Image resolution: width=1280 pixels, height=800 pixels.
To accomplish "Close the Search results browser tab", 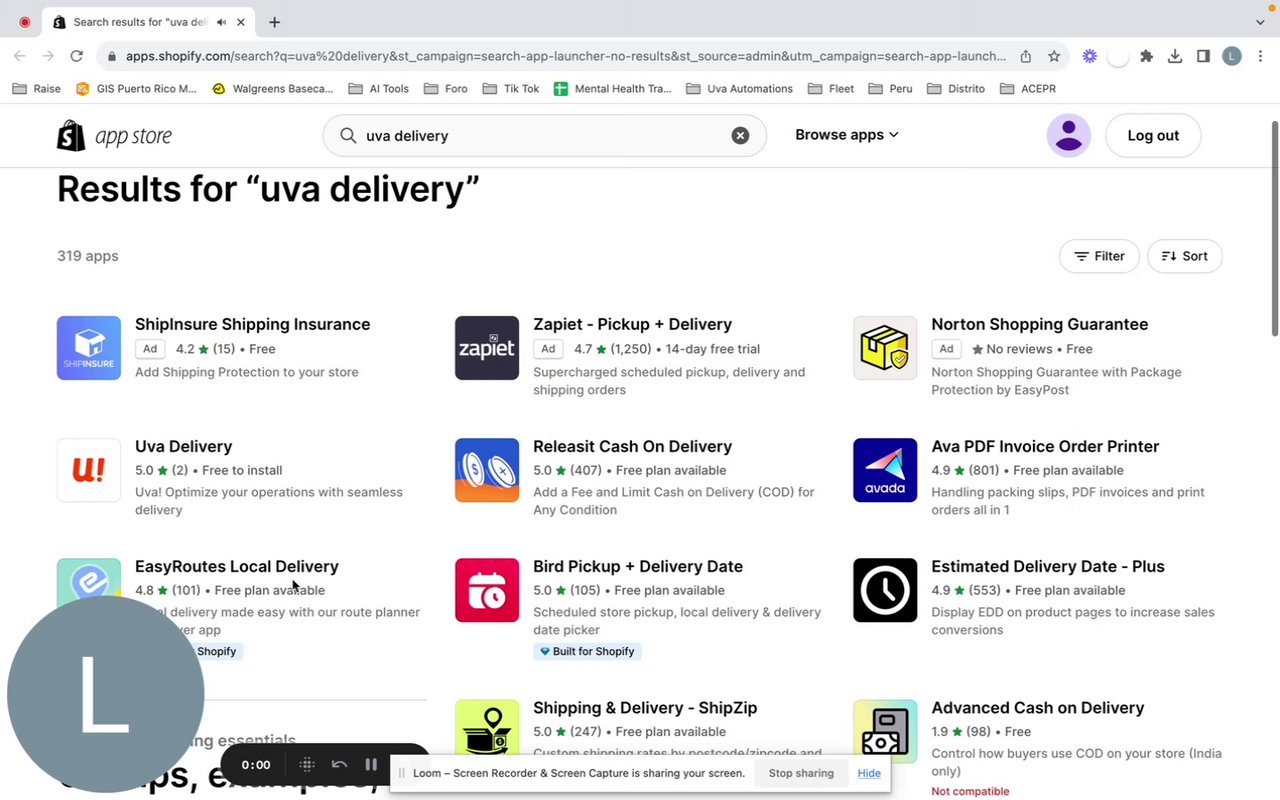I will point(241,22).
